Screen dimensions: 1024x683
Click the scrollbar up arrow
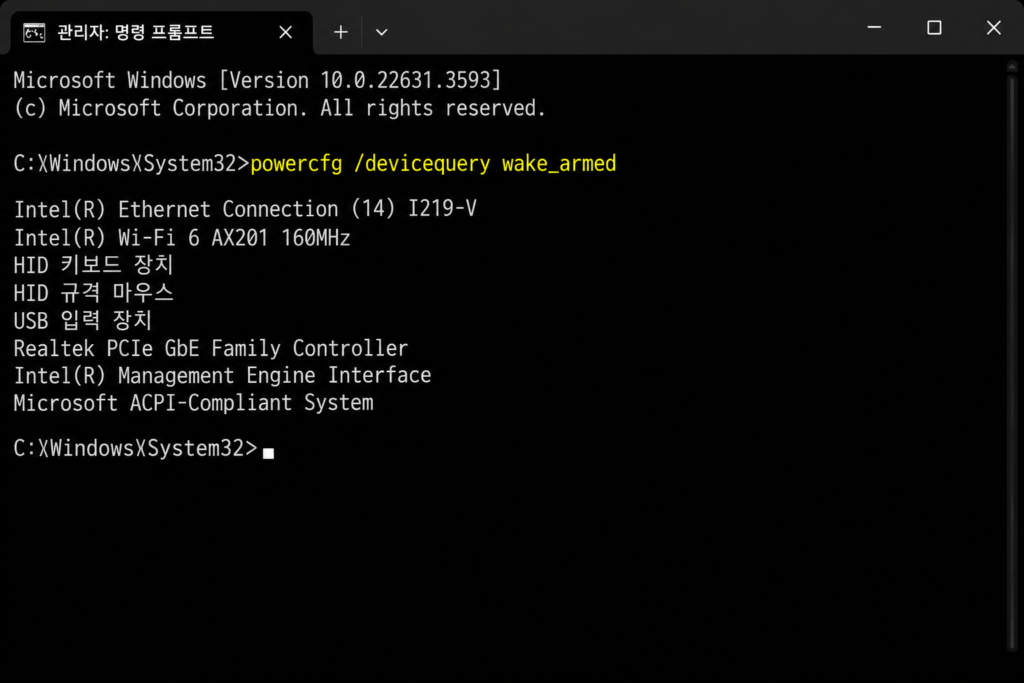pos(1012,66)
